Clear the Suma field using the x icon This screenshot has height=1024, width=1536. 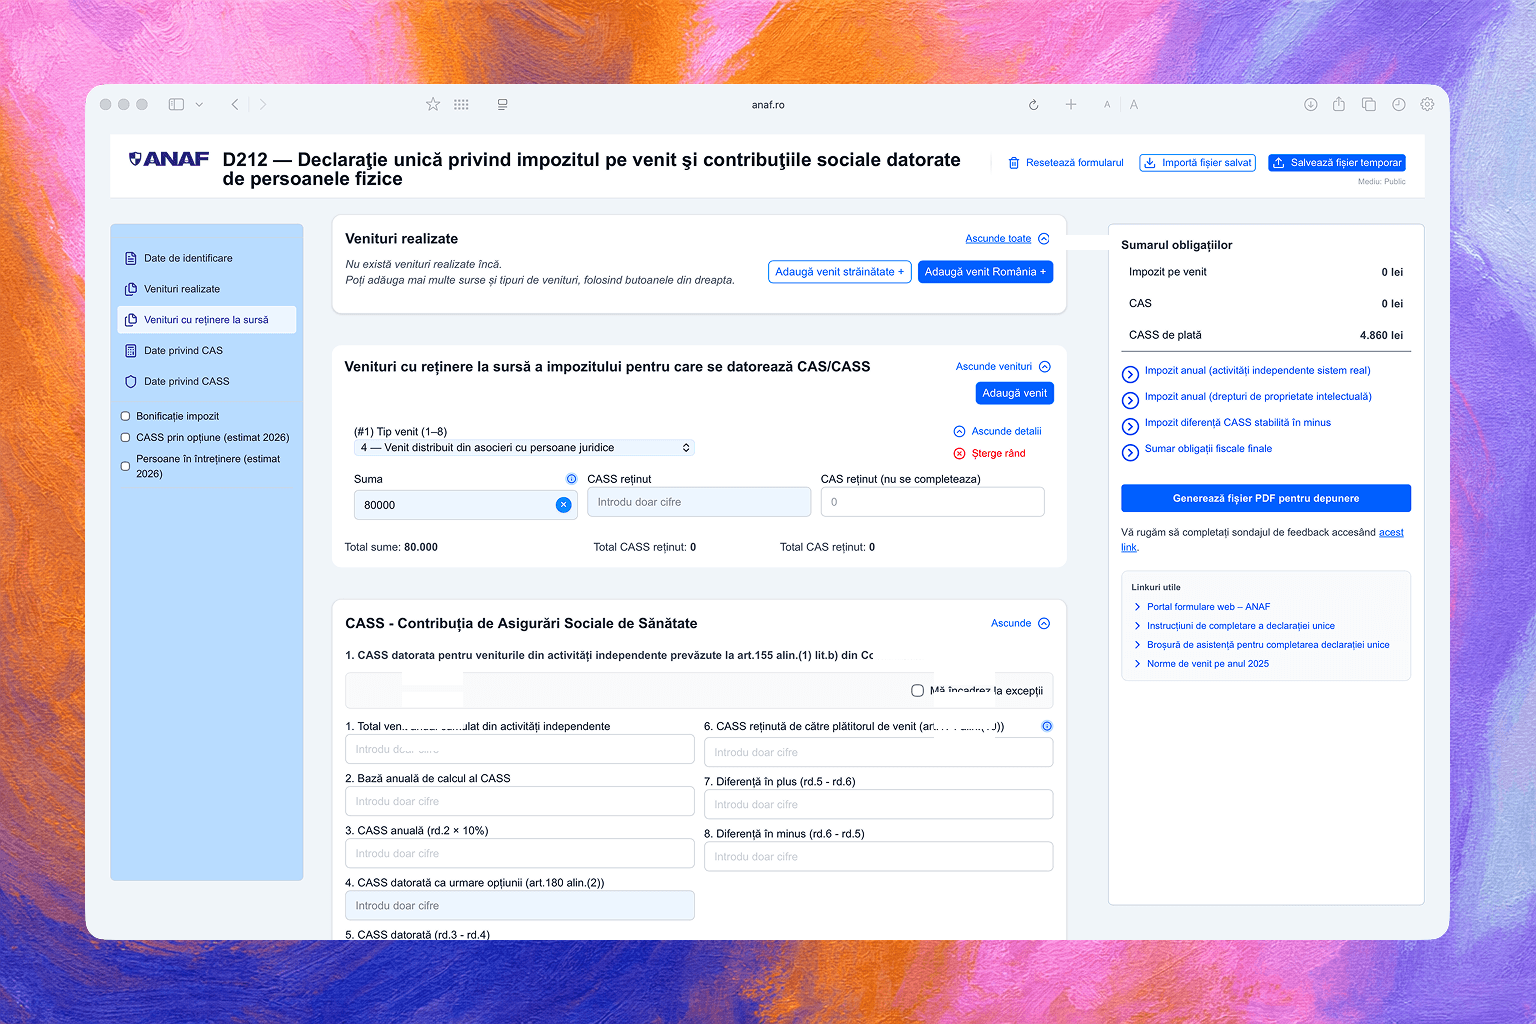(x=563, y=505)
